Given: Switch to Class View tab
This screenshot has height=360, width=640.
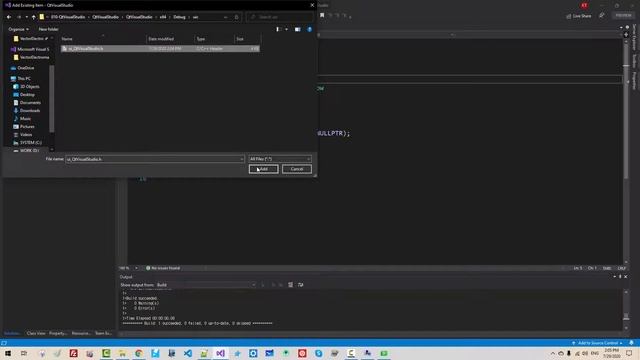Looking at the screenshot, I should tap(36, 333).
